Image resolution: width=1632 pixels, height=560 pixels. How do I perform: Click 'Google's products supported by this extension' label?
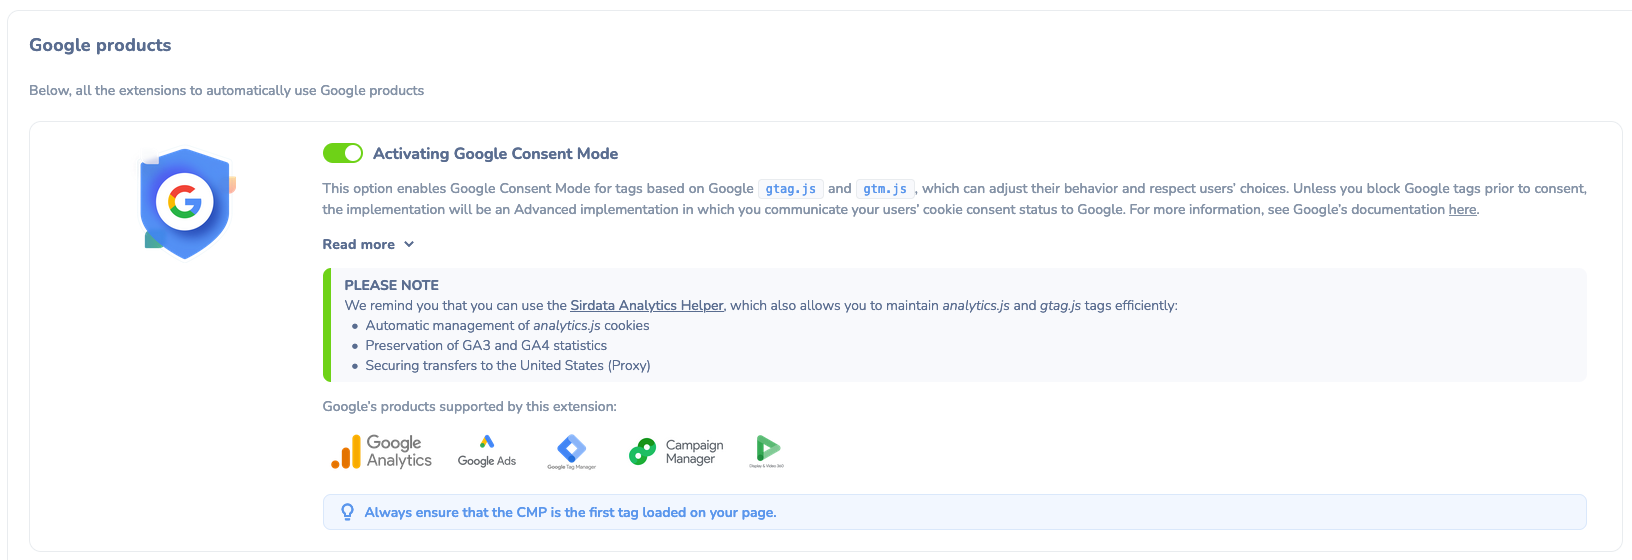point(469,406)
